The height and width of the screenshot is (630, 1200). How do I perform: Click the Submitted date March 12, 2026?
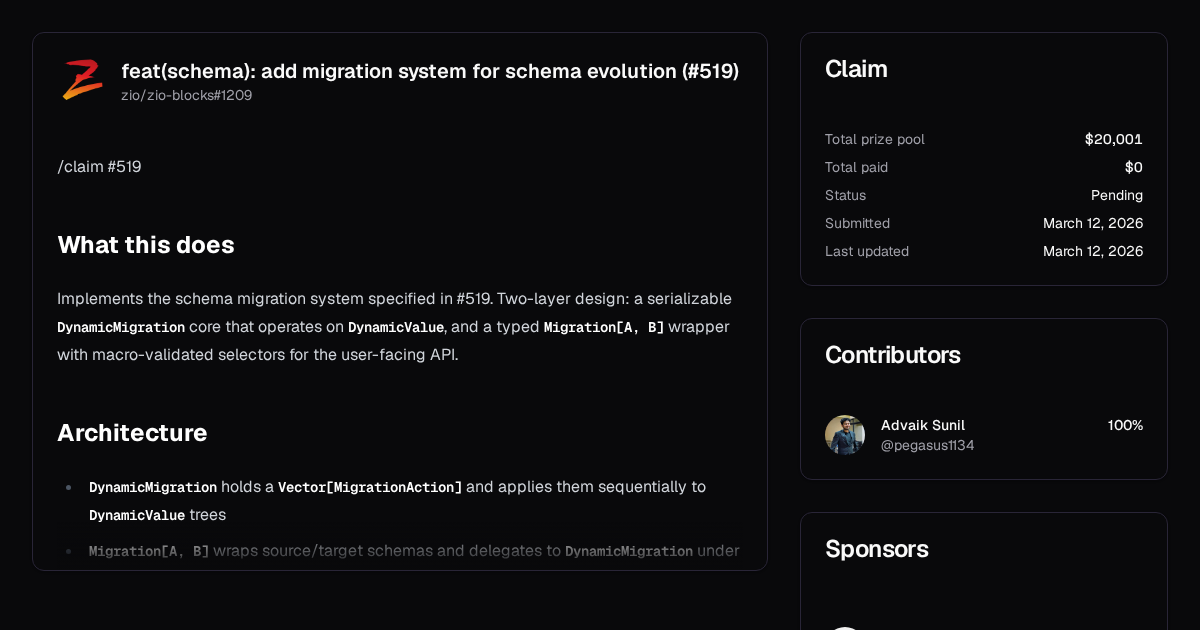(1093, 223)
